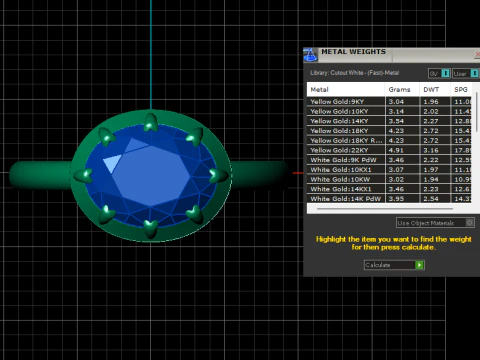This screenshot has width=480, height=360.
Task: Click the 1.96 DWT value
Action: (x=431, y=102)
